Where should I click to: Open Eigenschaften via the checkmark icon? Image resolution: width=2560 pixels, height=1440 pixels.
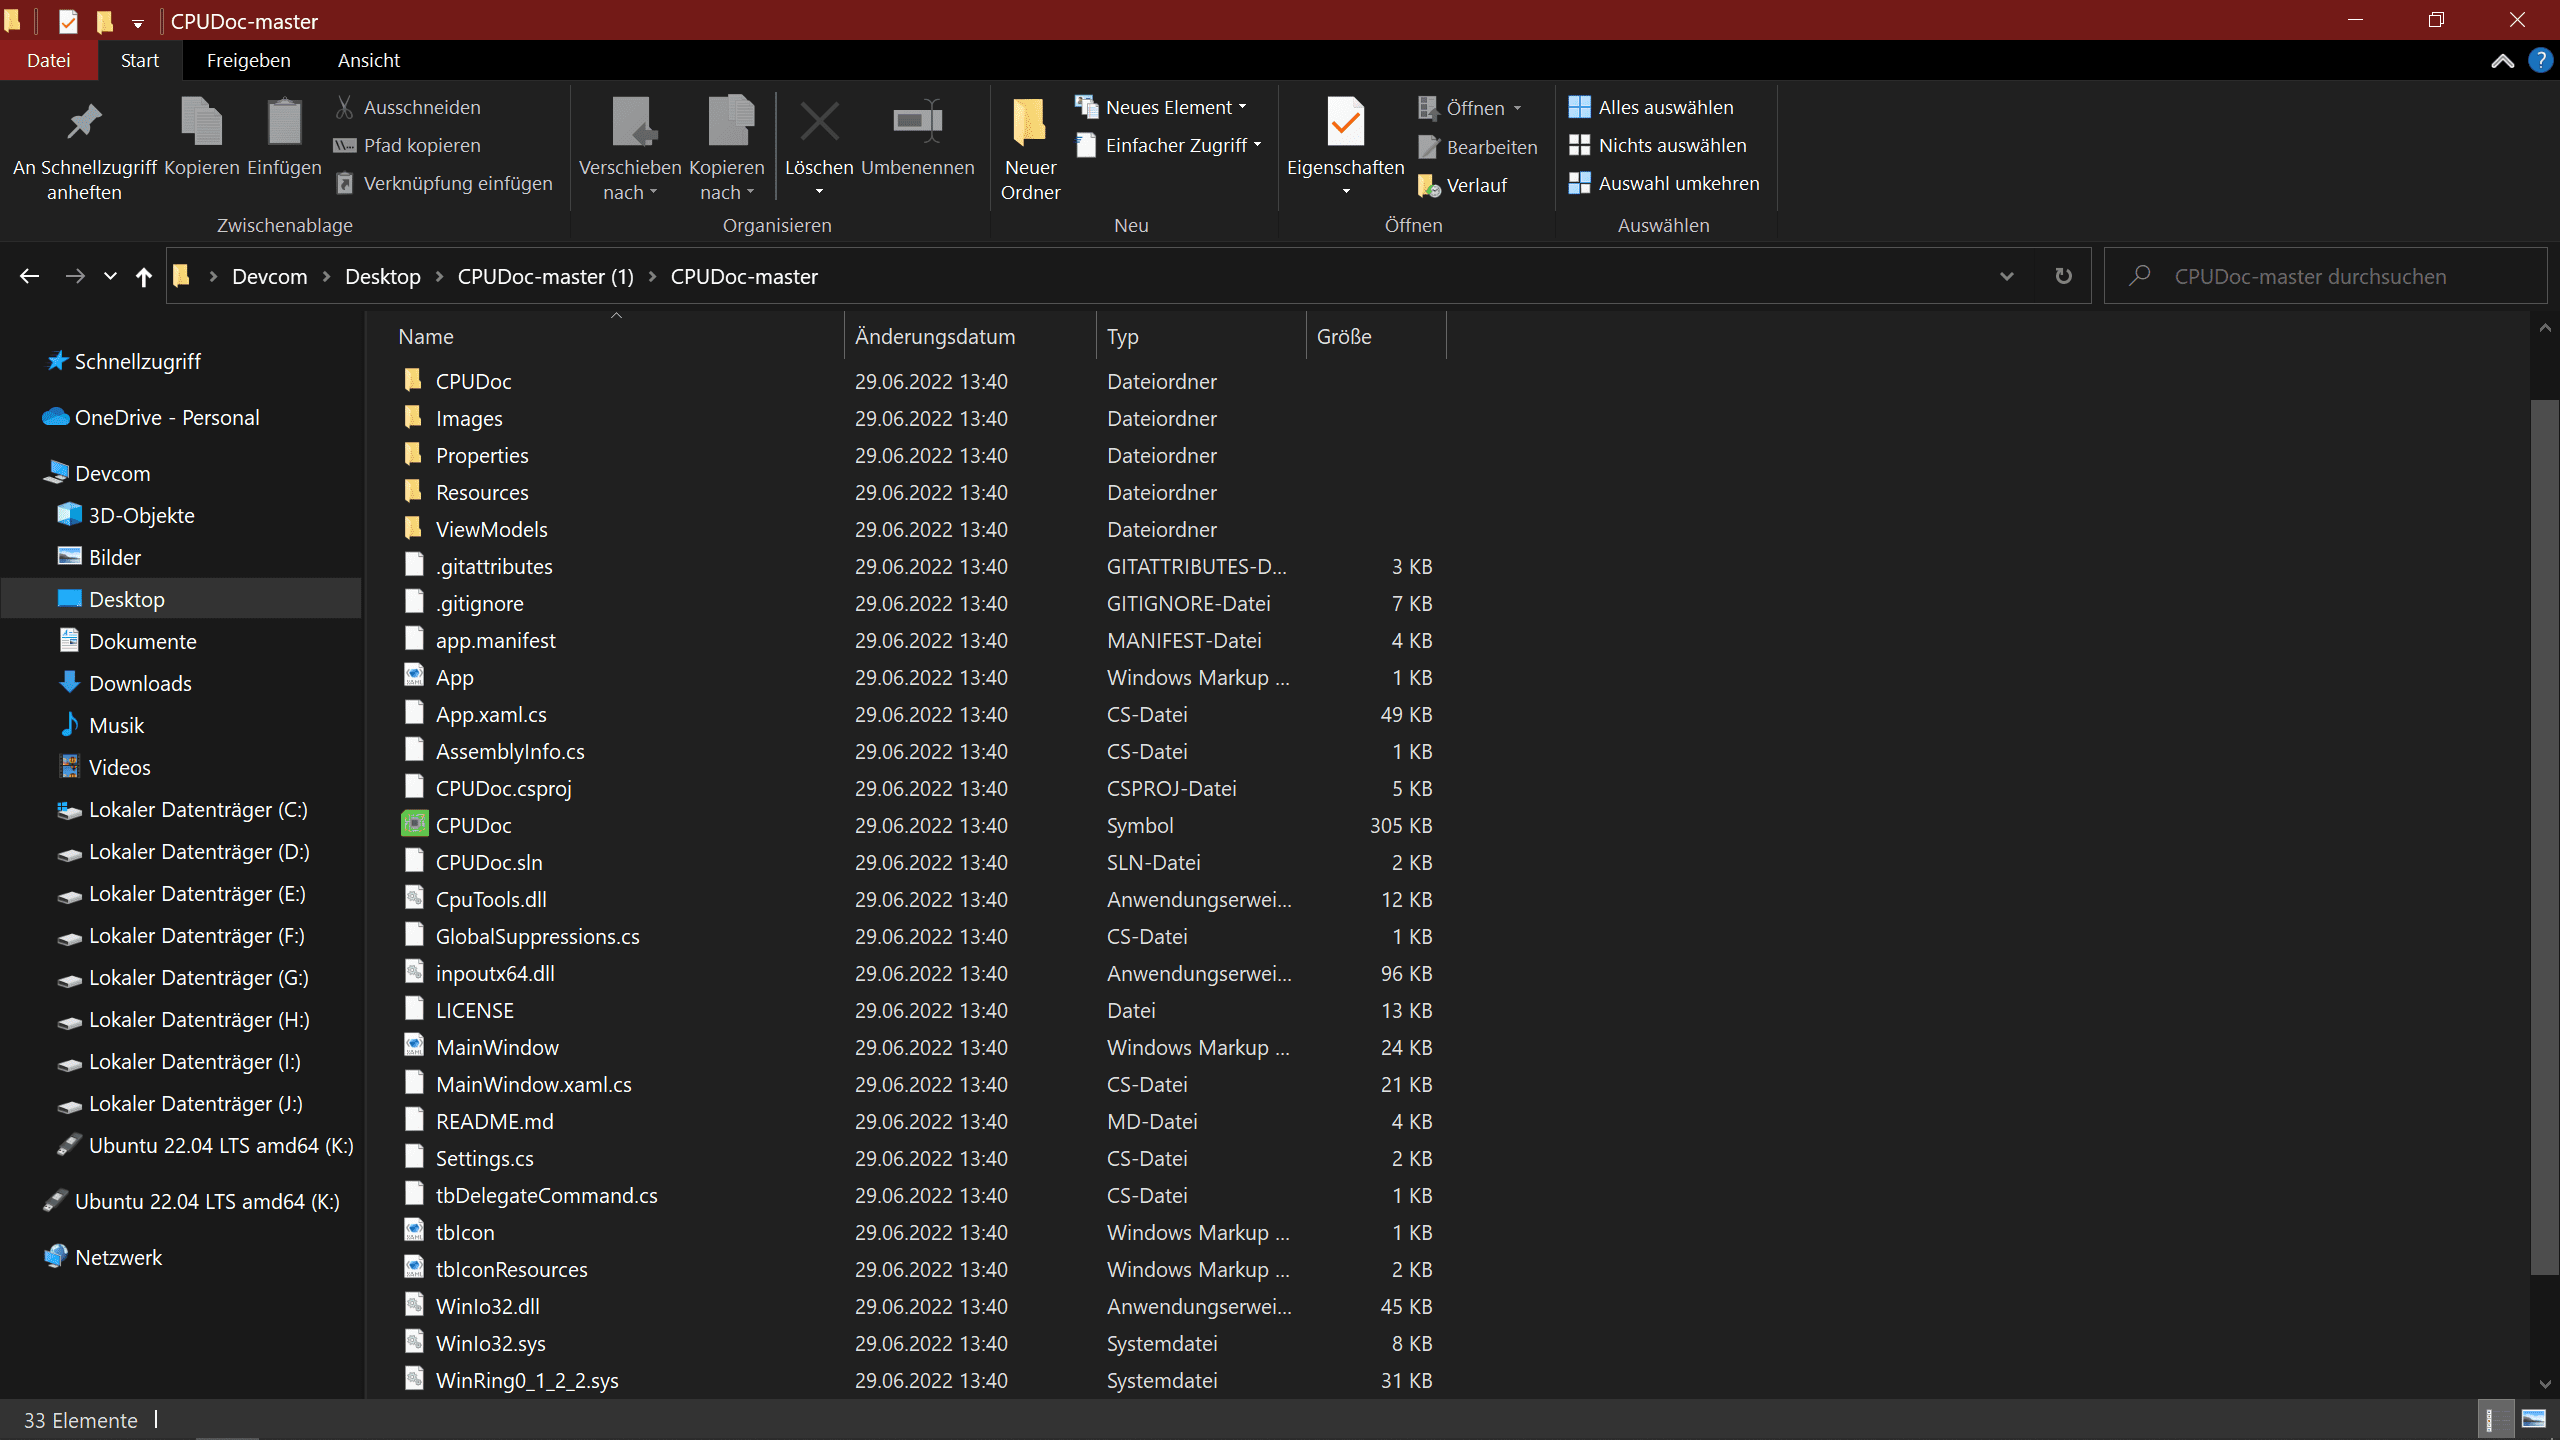(1345, 123)
